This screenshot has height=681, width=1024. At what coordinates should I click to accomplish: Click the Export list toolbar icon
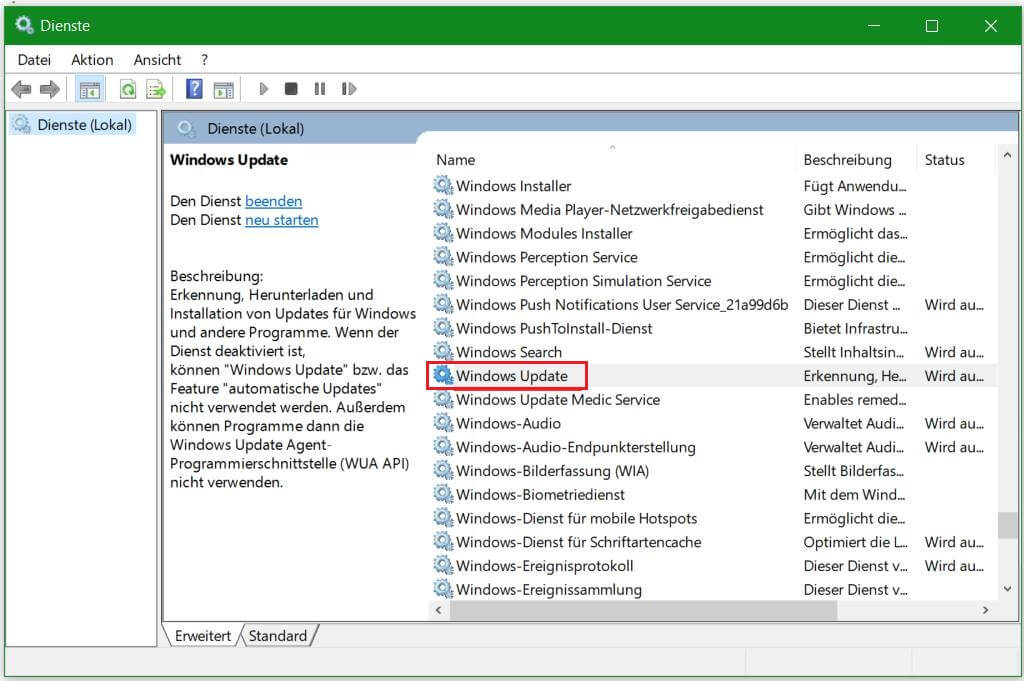[156, 89]
